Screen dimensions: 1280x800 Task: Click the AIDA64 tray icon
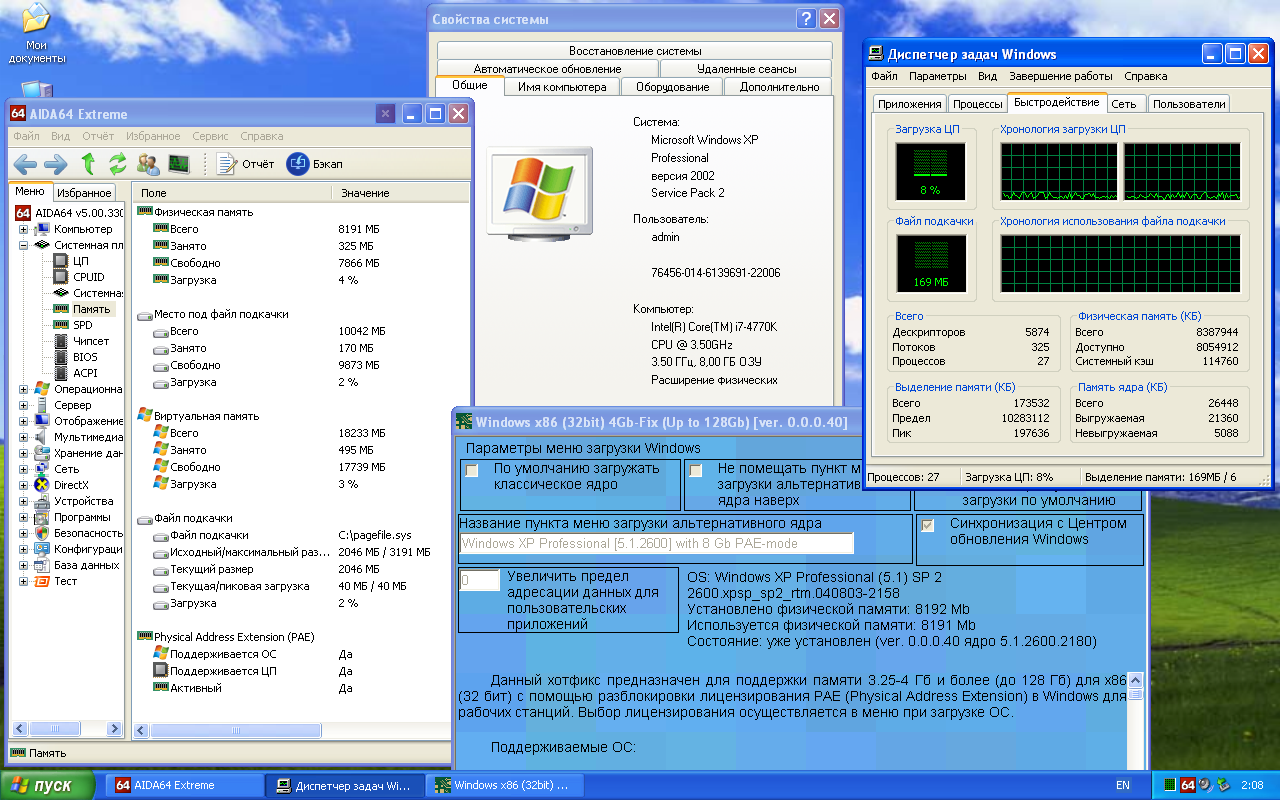coord(1188,786)
